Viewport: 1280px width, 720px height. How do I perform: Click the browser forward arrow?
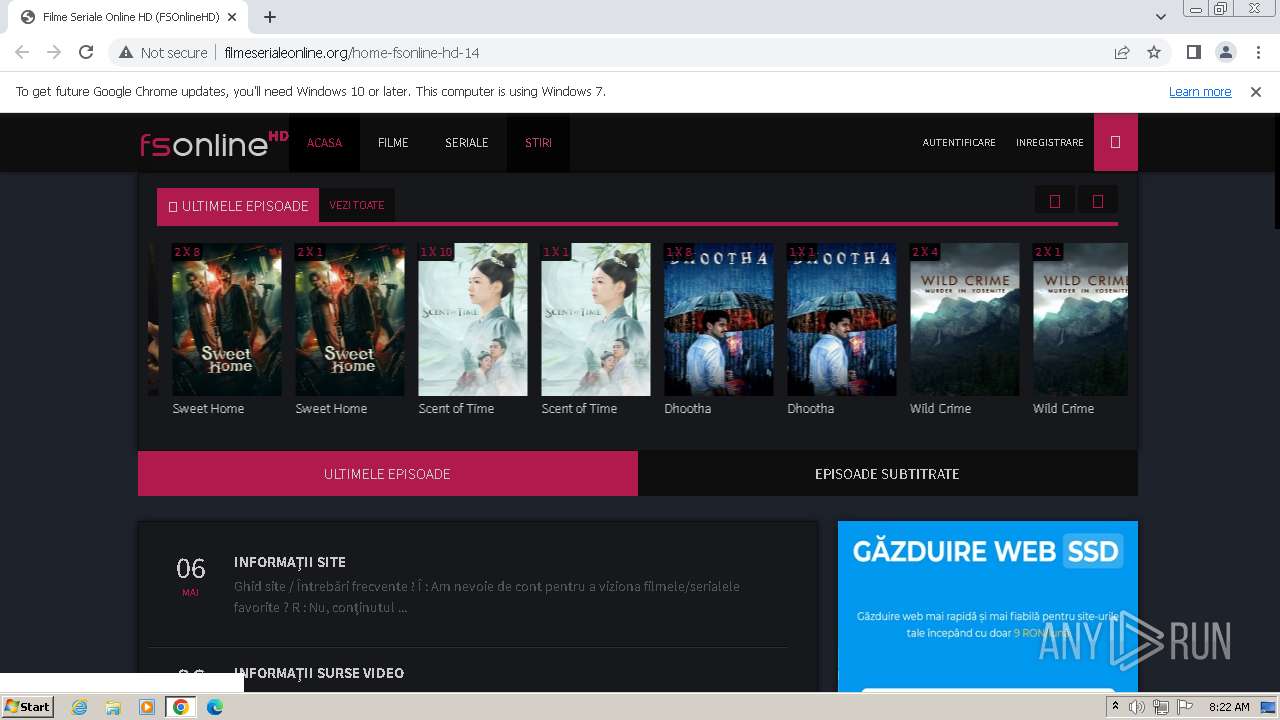click(x=54, y=52)
